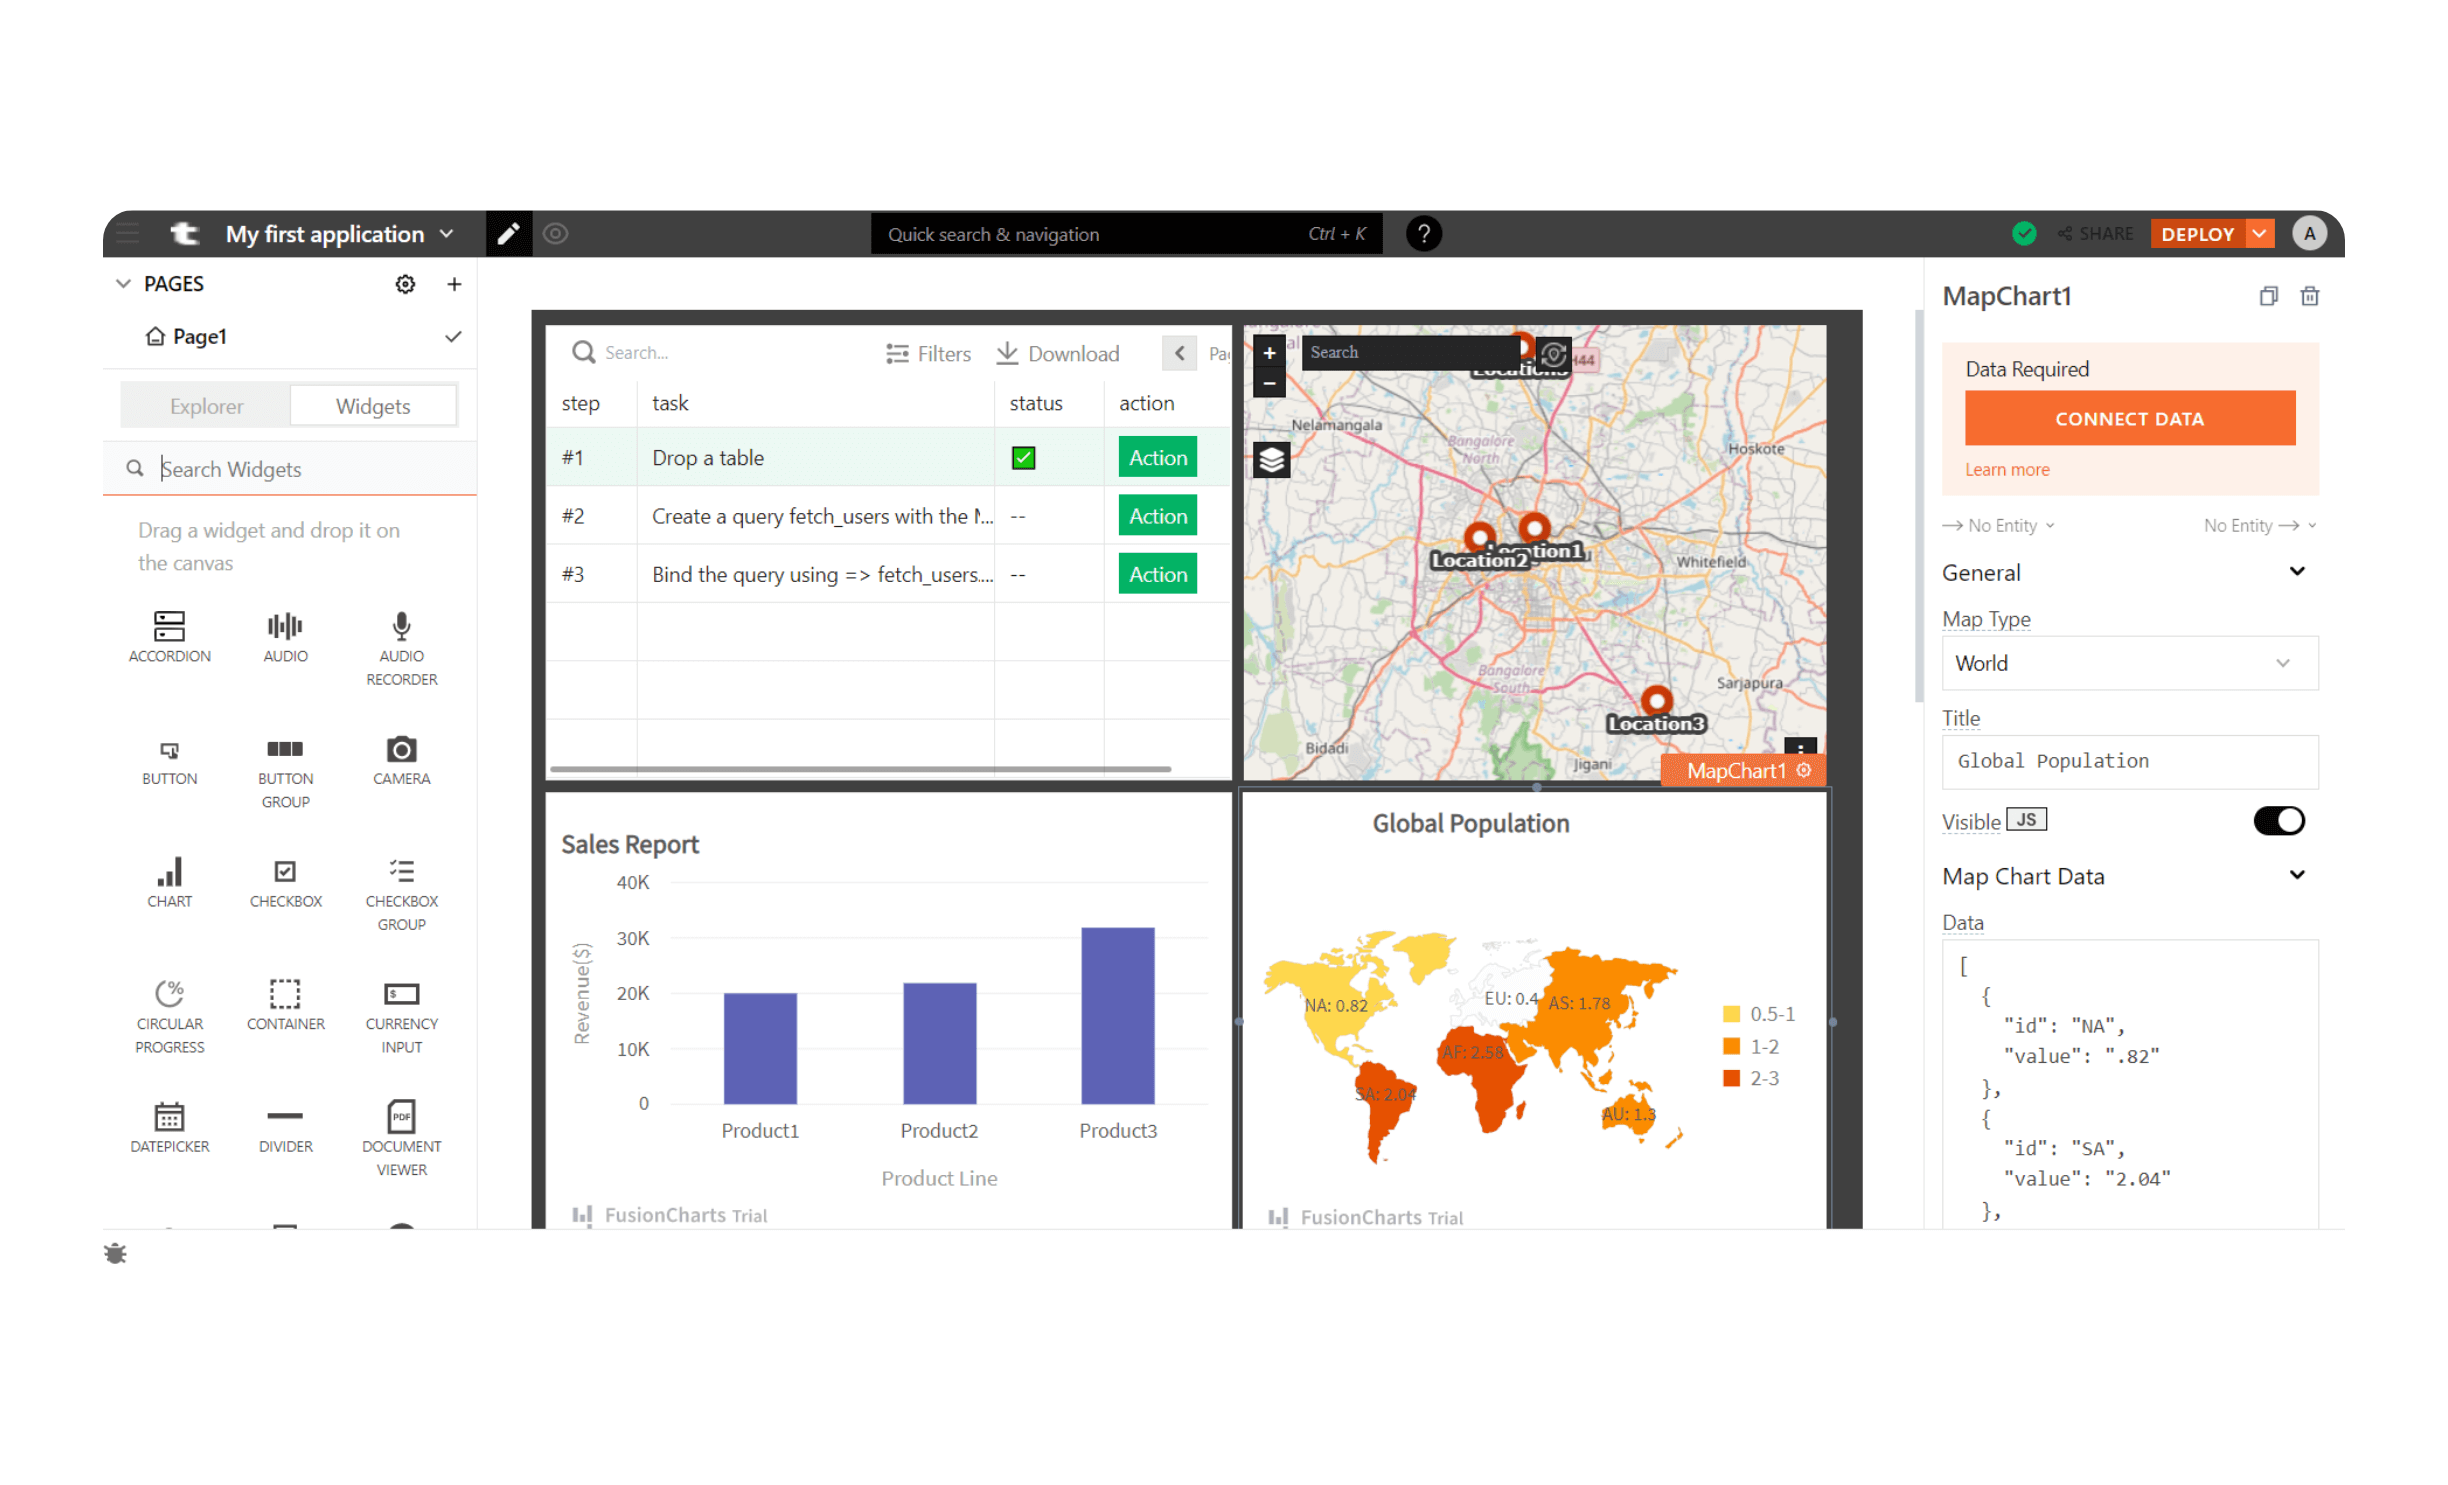The height and width of the screenshot is (1485, 2448).
Task: Click the Connect Data button
Action: pyautogui.click(x=2130, y=419)
